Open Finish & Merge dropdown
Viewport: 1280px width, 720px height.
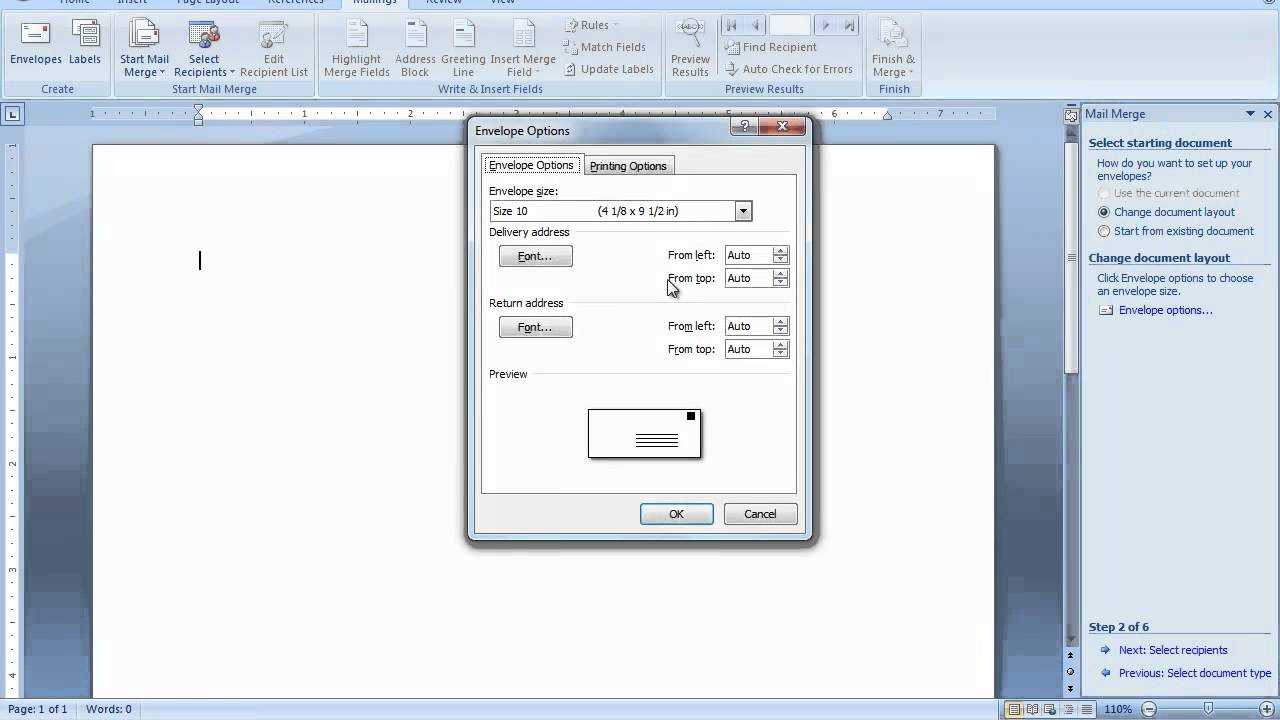point(893,48)
